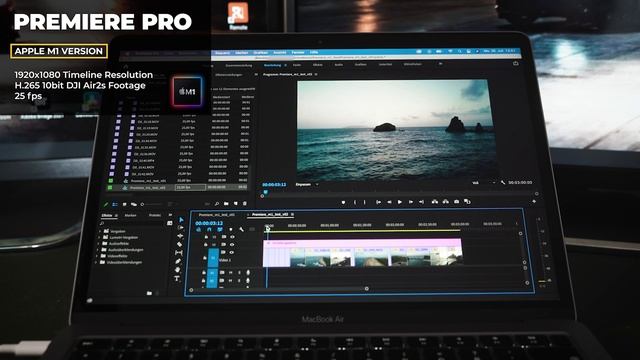The width and height of the screenshot is (640, 360).
Task: Select the Hand tool
Action: 178,270
